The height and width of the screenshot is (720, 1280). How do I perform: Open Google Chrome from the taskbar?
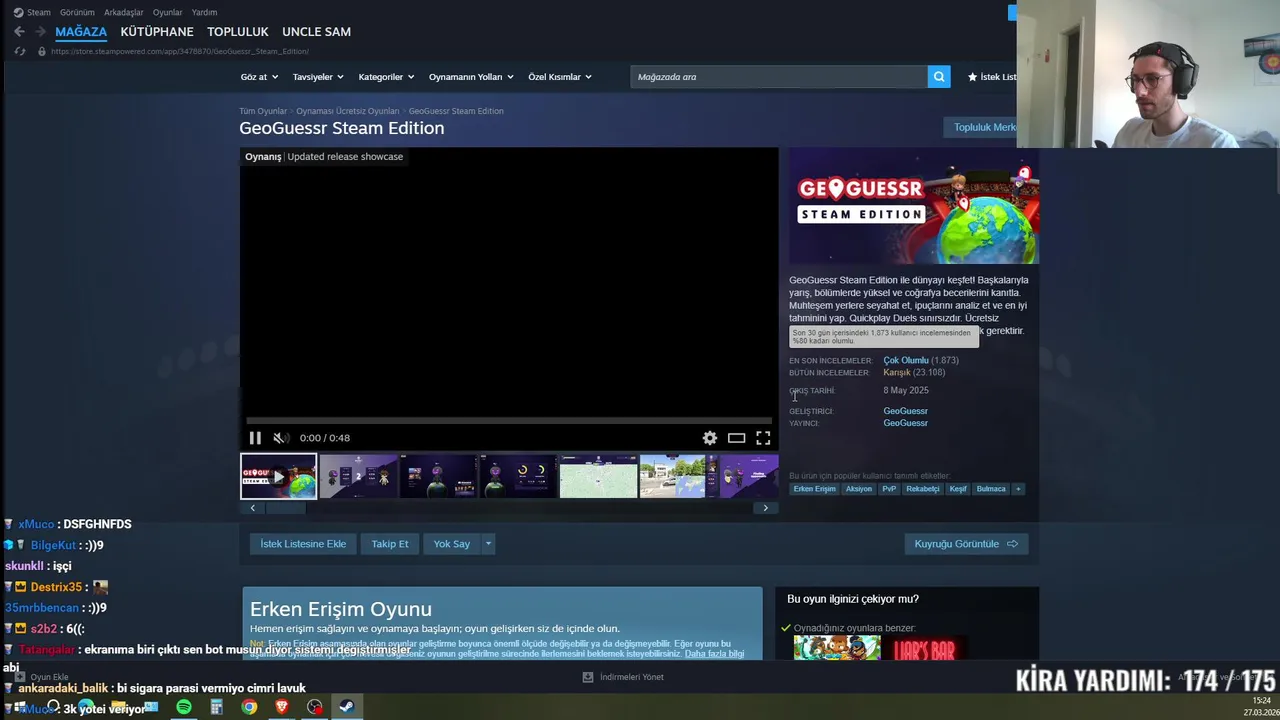249,707
